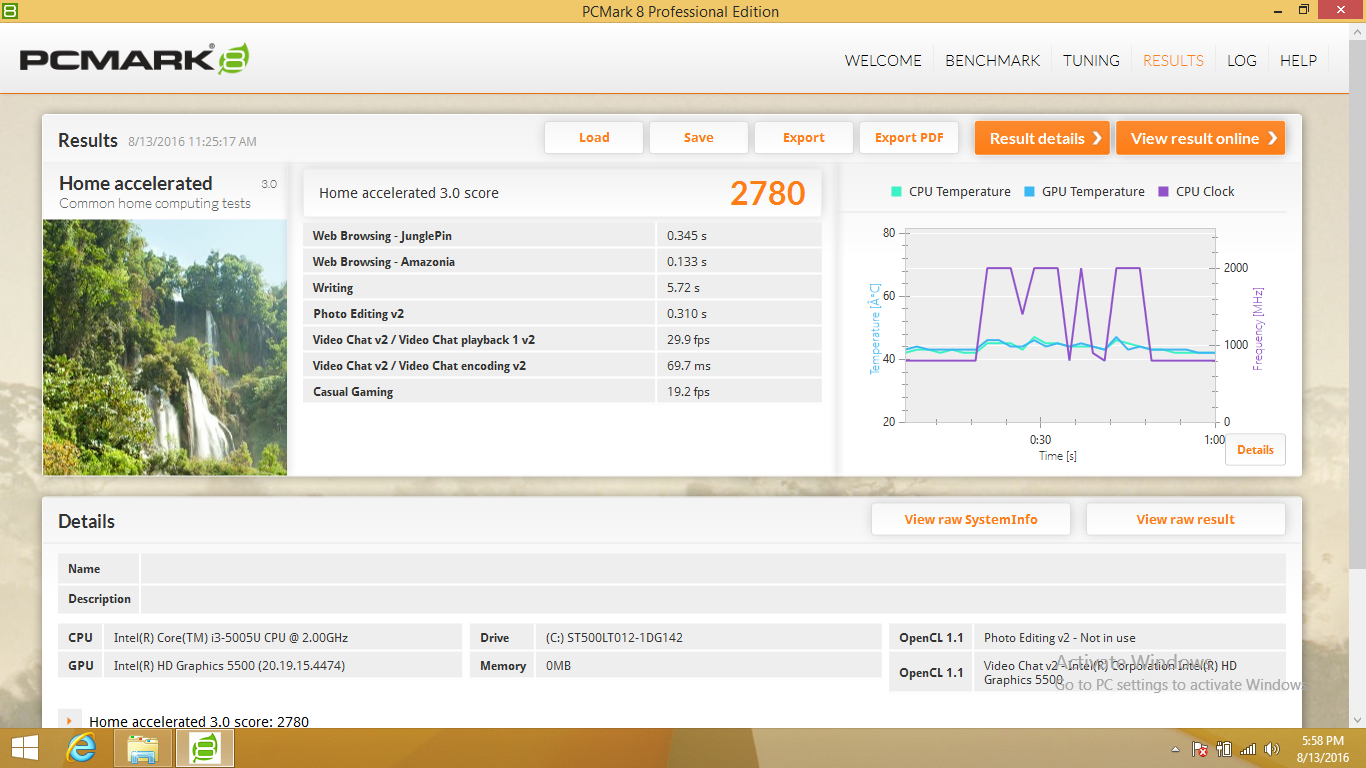Go to the LOG page
The width and height of the screenshot is (1366, 768).
(1241, 60)
